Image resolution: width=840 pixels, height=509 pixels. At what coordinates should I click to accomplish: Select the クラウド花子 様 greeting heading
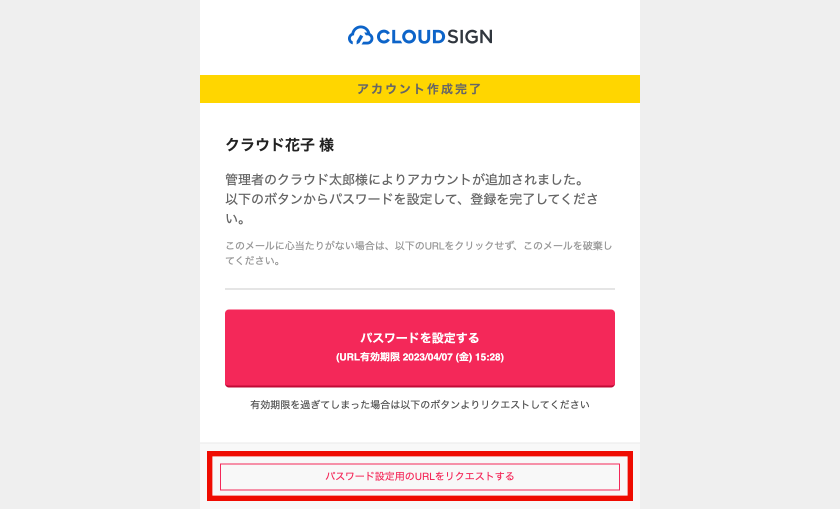279,145
